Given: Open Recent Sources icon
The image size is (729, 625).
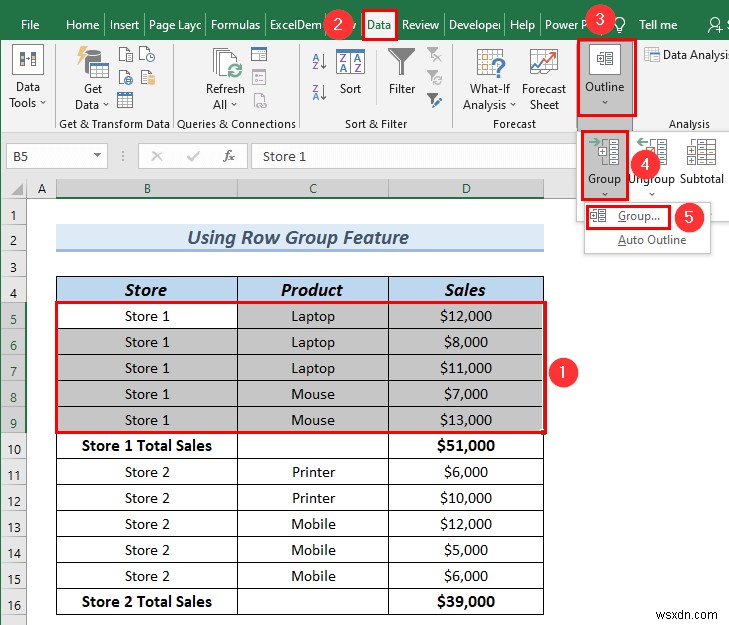Looking at the screenshot, I should pyautogui.click(x=147, y=54).
